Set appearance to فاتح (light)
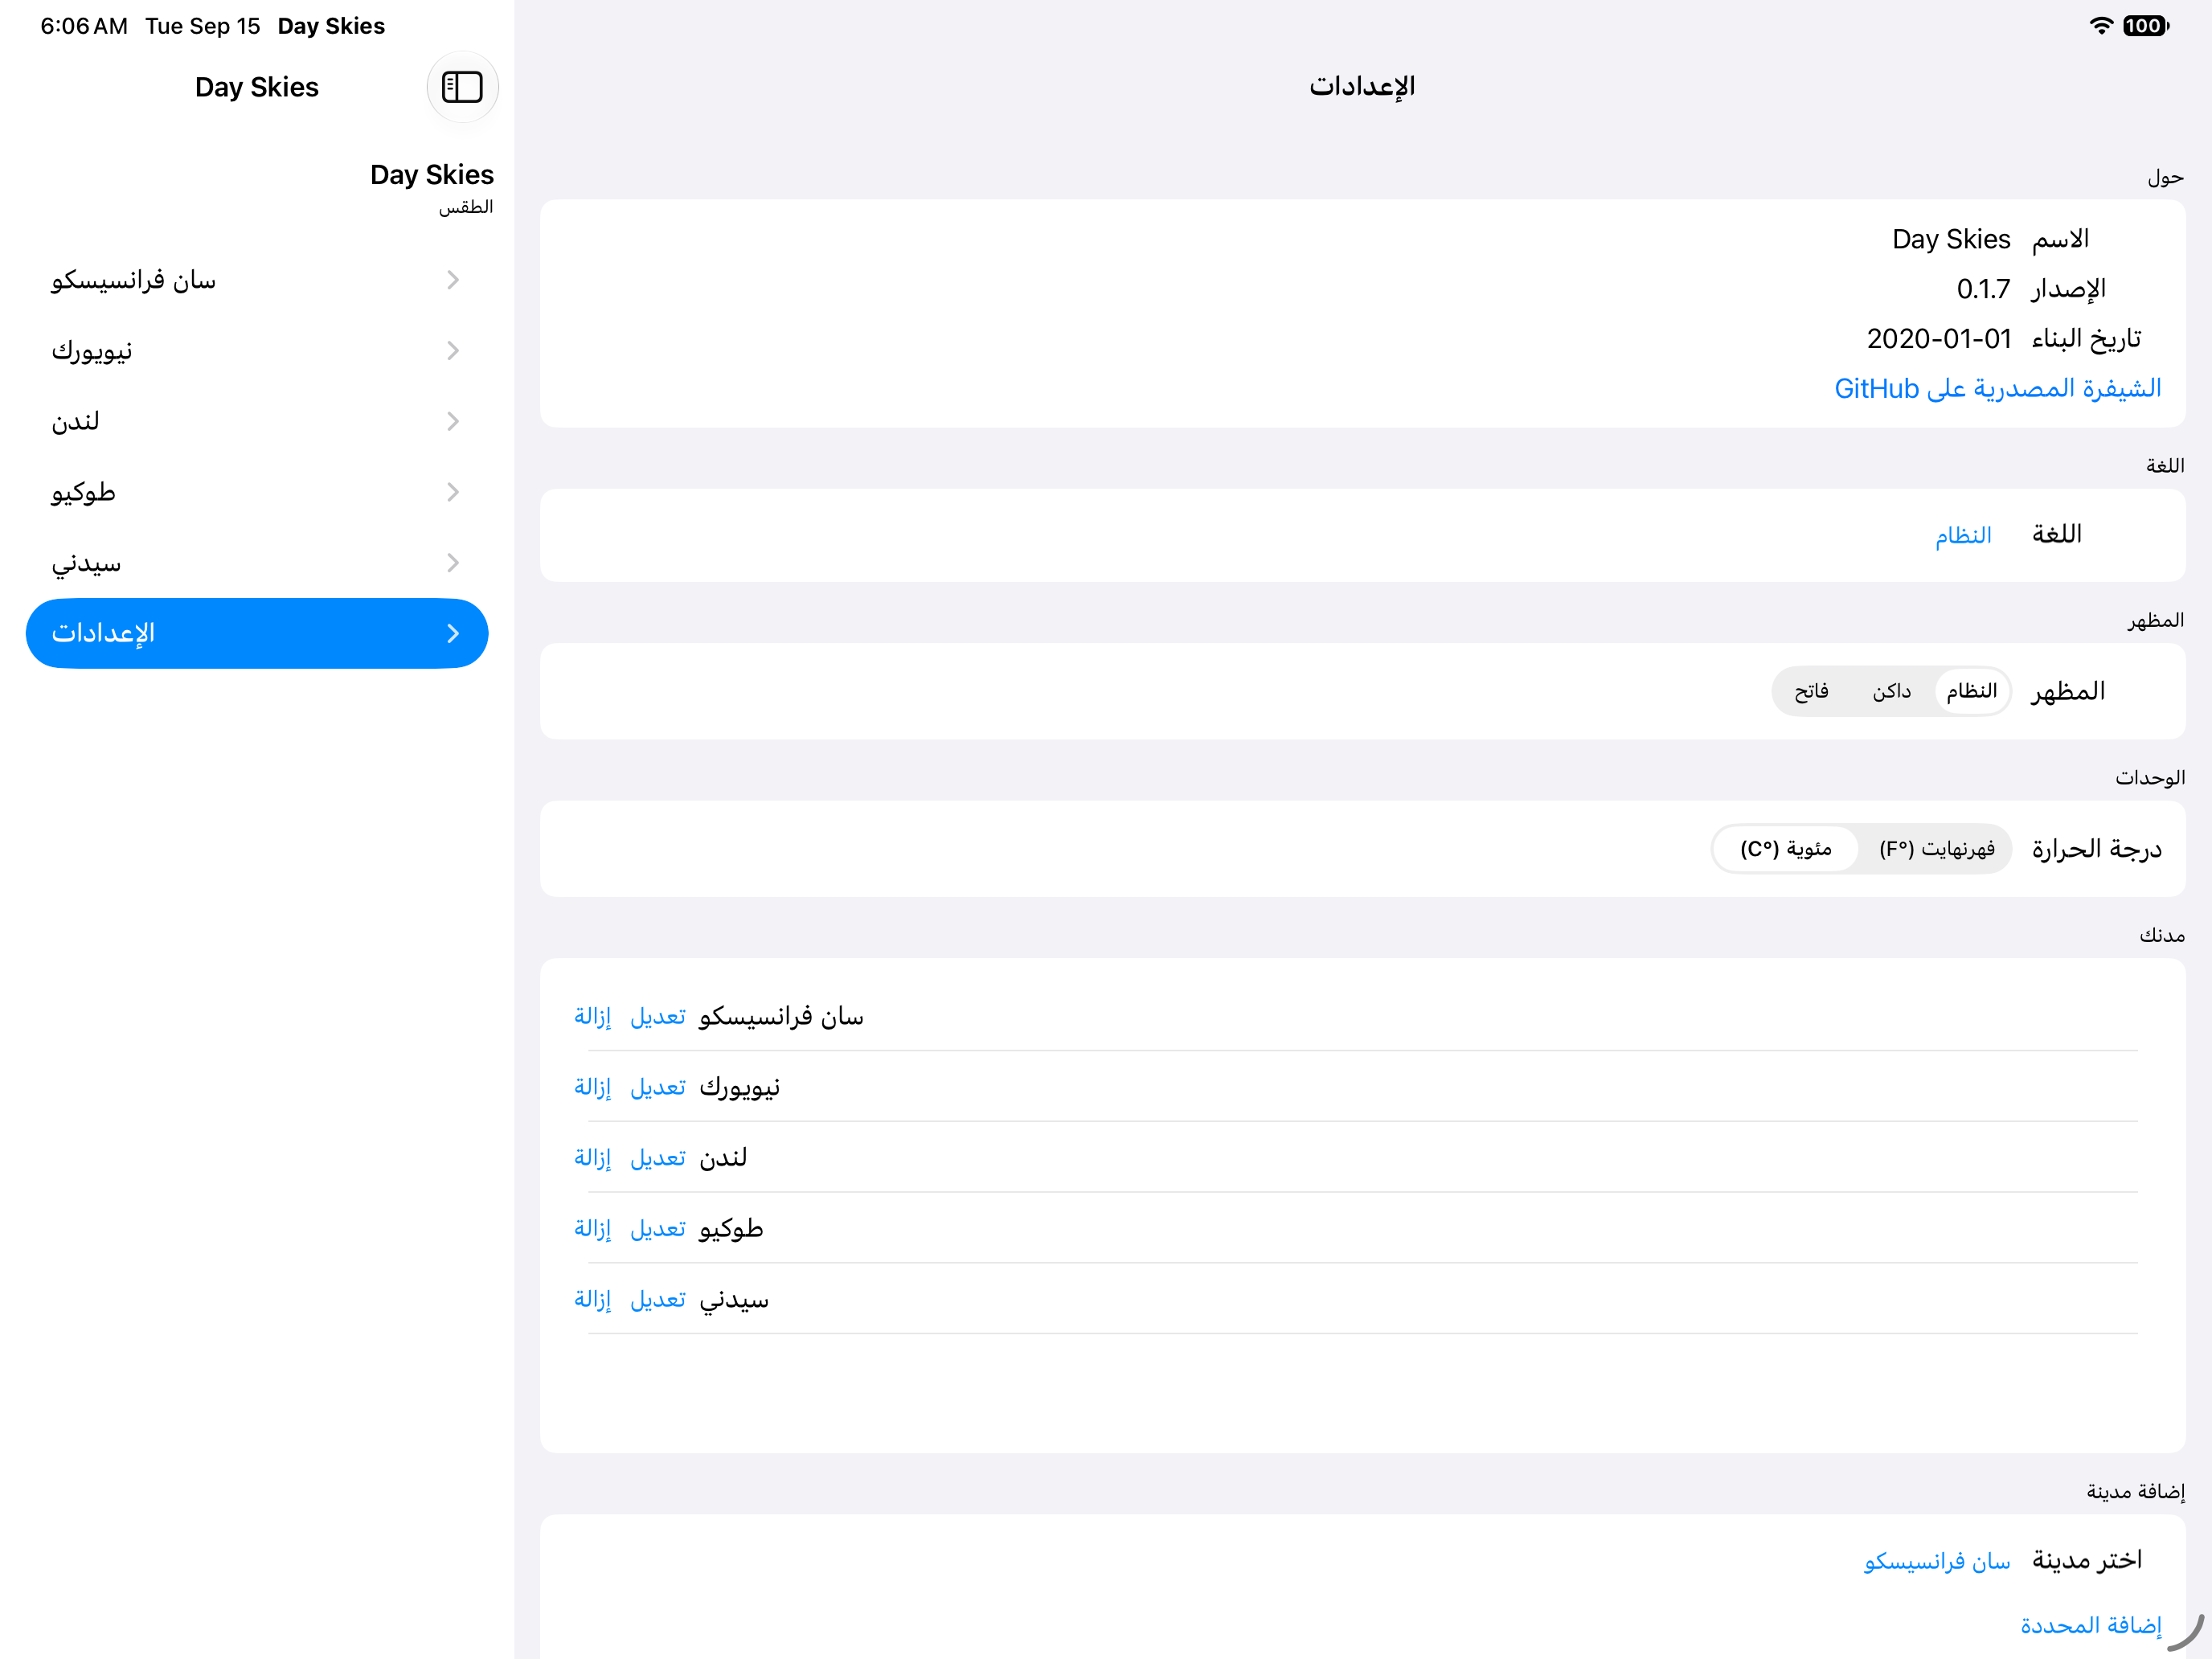The image size is (2212, 1659). point(1811,691)
